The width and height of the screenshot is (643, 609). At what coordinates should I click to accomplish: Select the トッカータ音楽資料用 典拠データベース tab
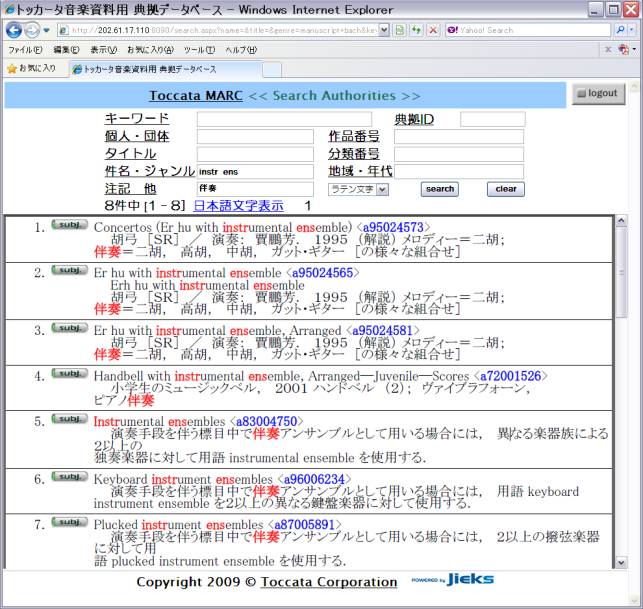click(166, 69)
